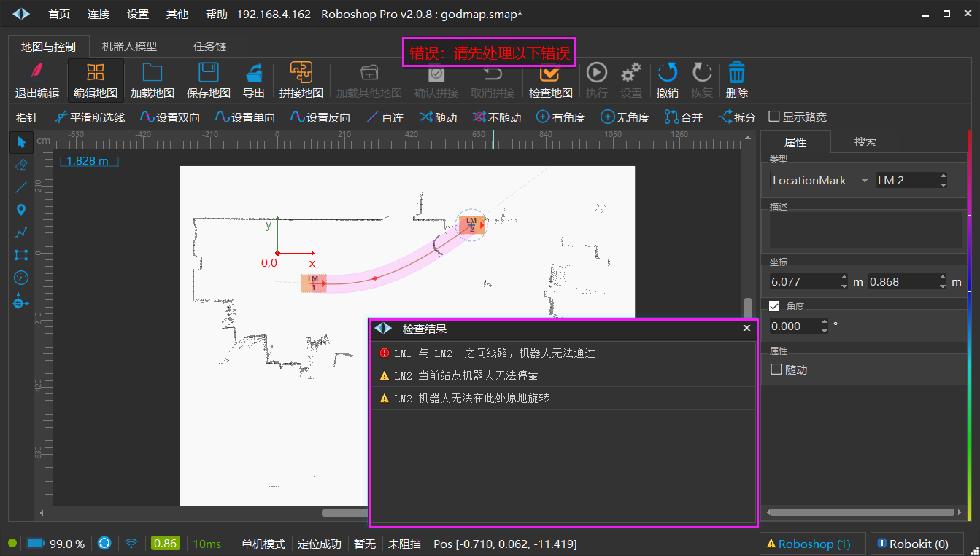This screenshot has width=980, height=556.
Task: Click the battery icon in status bar
Action: coord(36,544)
